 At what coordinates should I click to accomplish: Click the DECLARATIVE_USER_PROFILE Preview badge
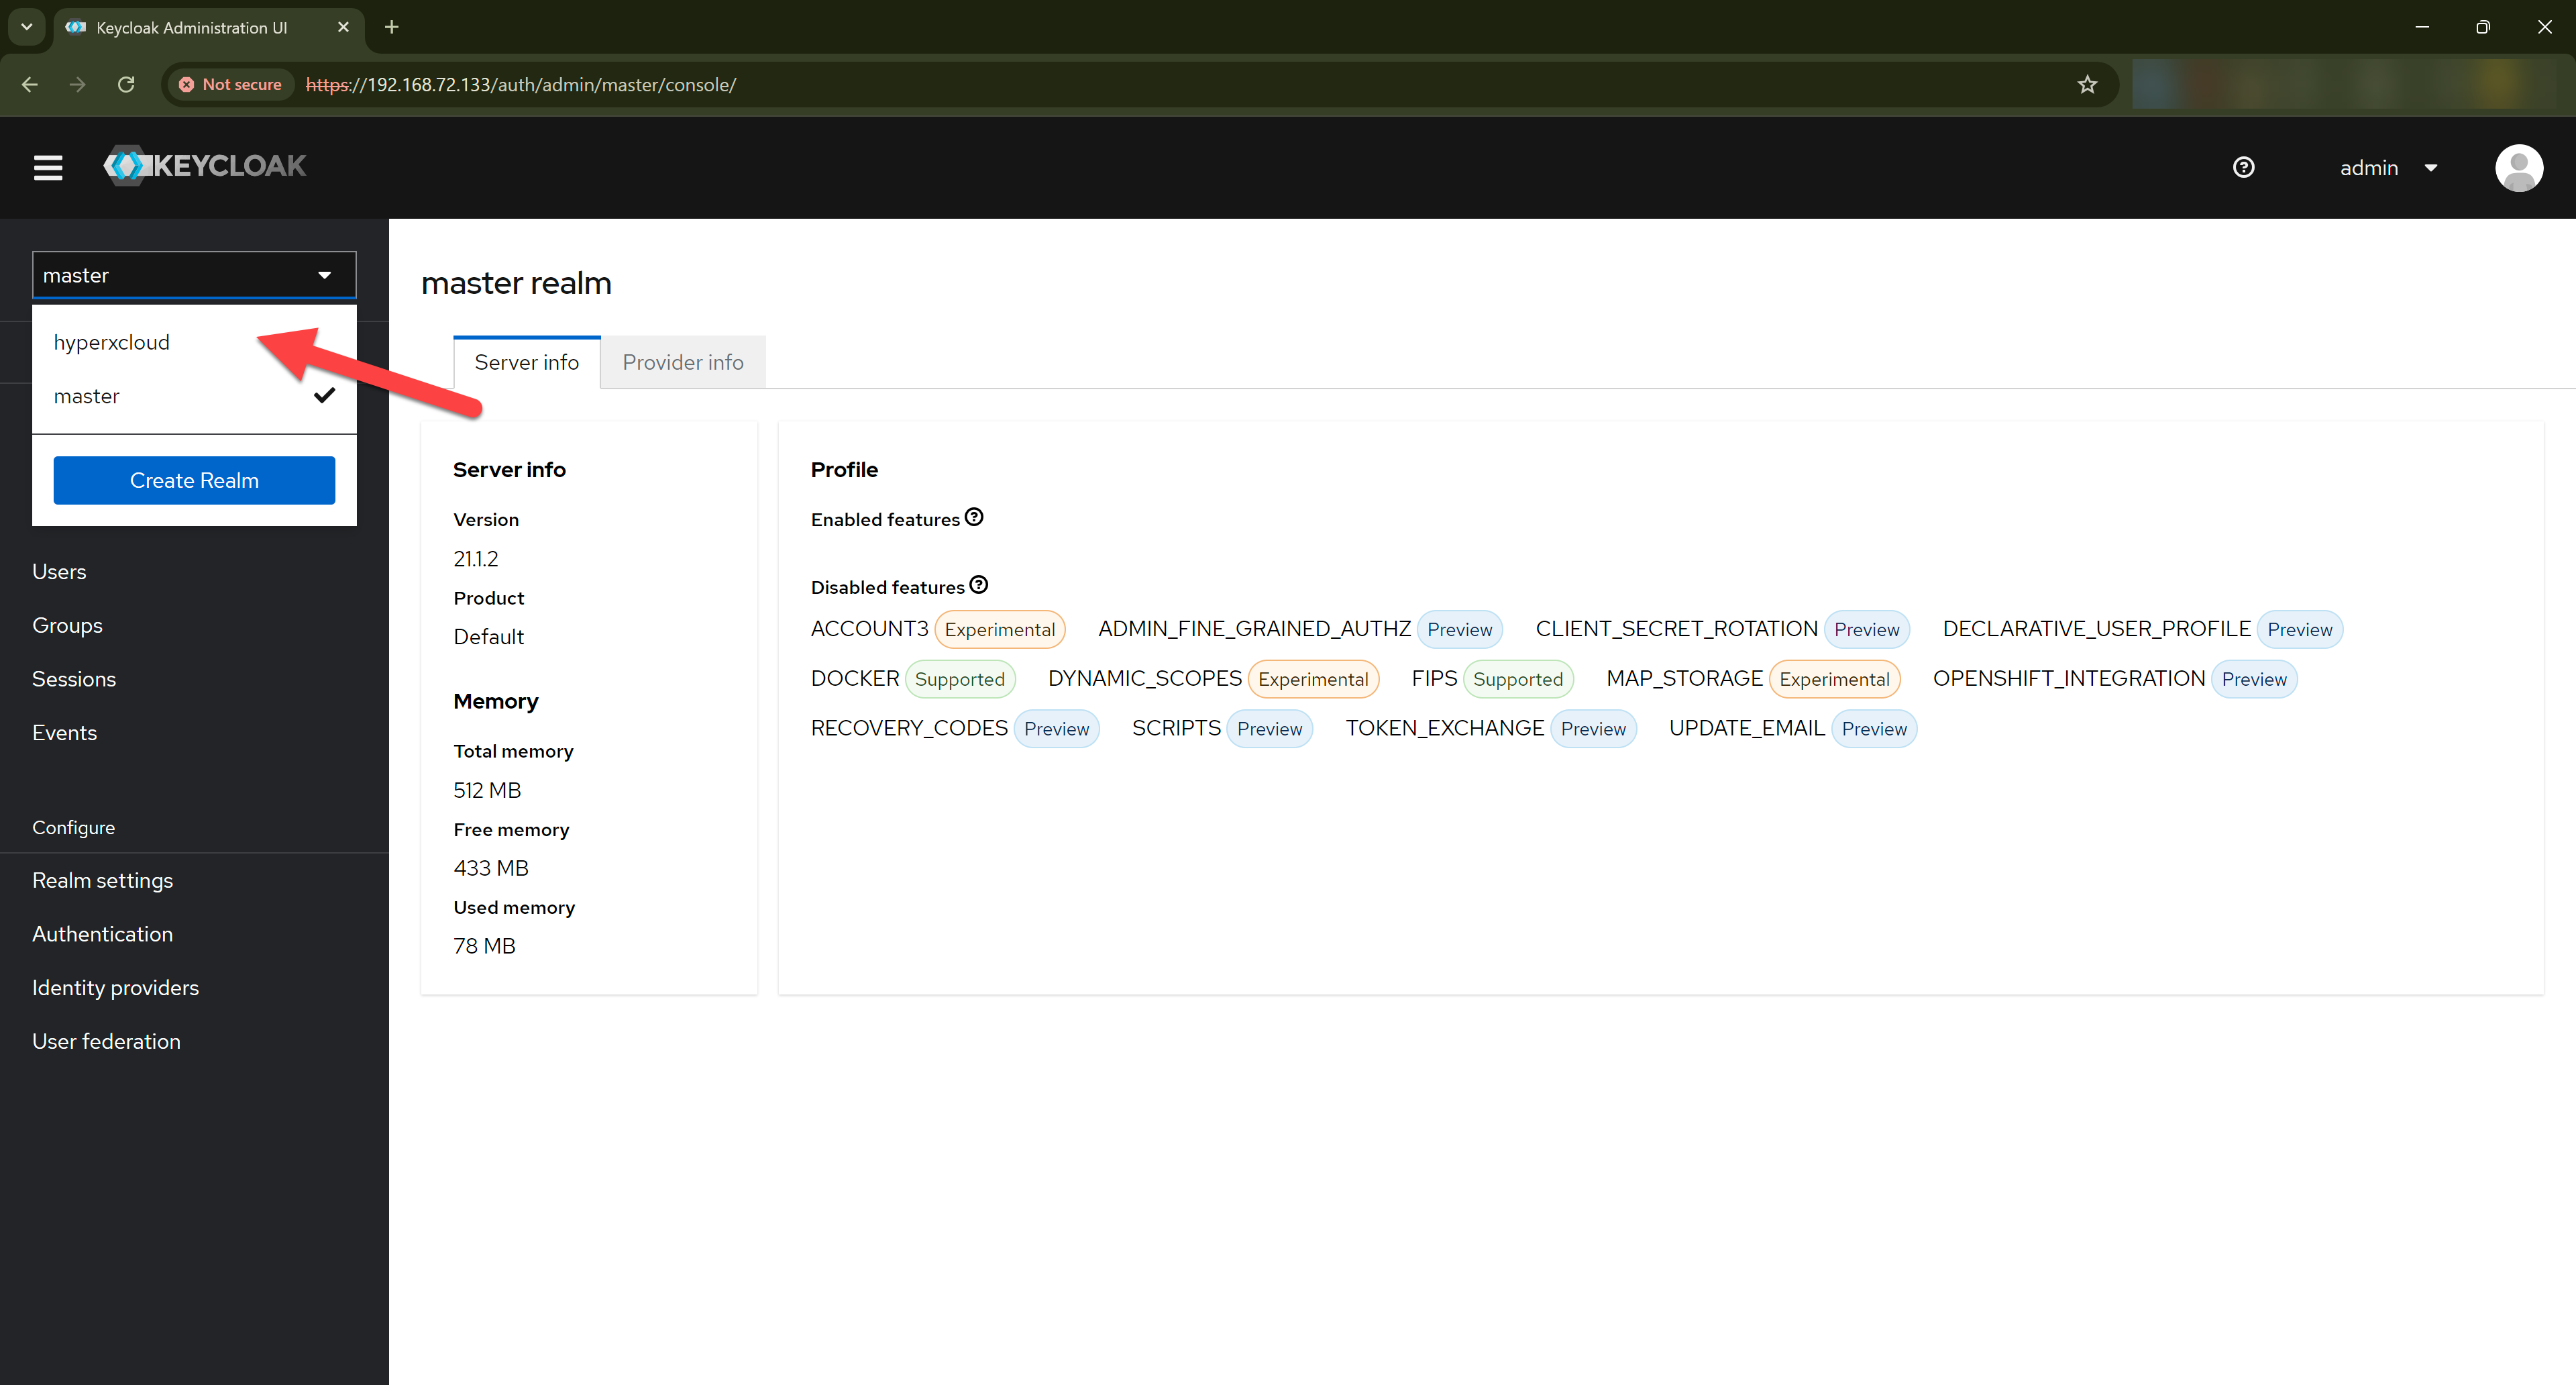(x=2300, y=629)
